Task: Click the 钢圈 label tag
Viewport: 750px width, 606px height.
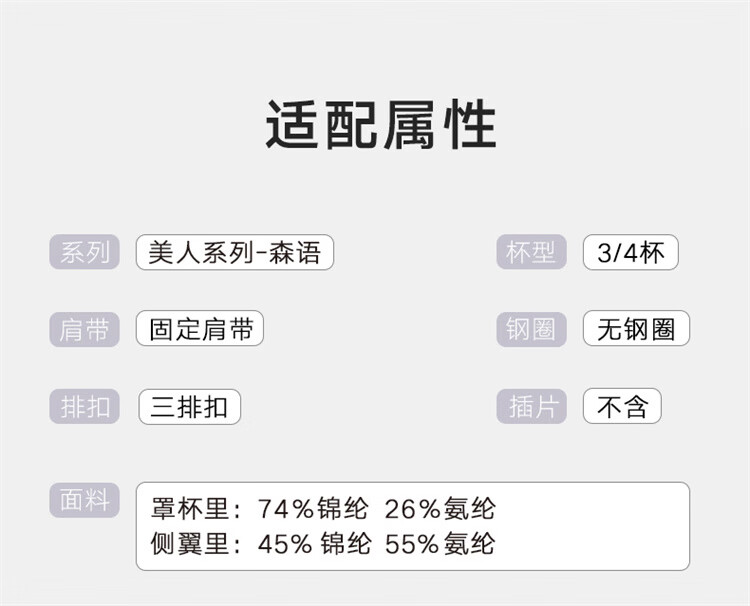Action: click(531, 329)
